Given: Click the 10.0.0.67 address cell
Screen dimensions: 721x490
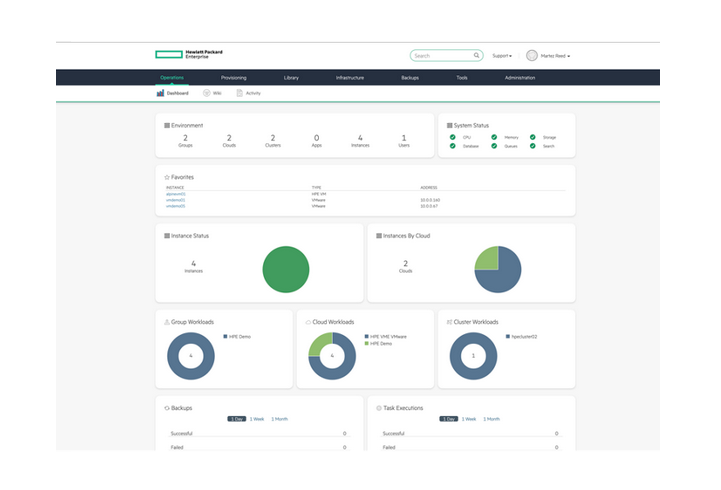Looking at the screenshot, I should point(429,206).
